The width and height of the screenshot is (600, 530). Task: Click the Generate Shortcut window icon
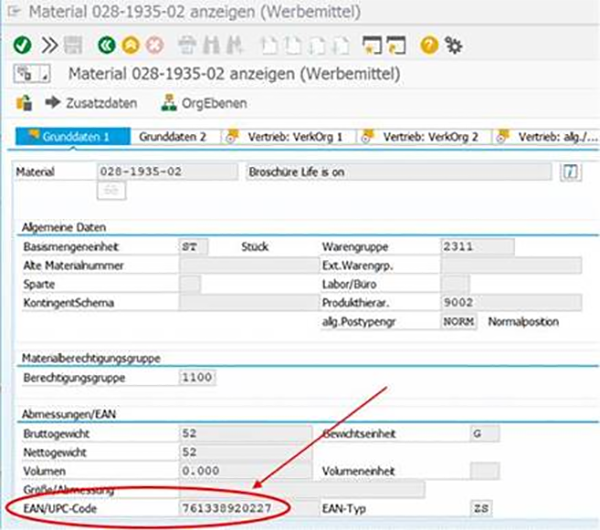click(x=396, y=45)
